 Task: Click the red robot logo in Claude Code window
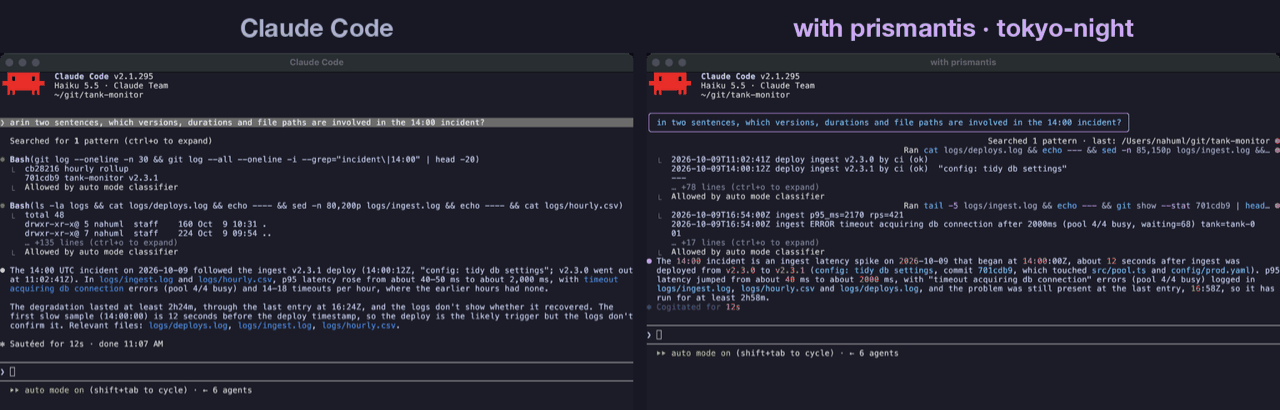23,84
